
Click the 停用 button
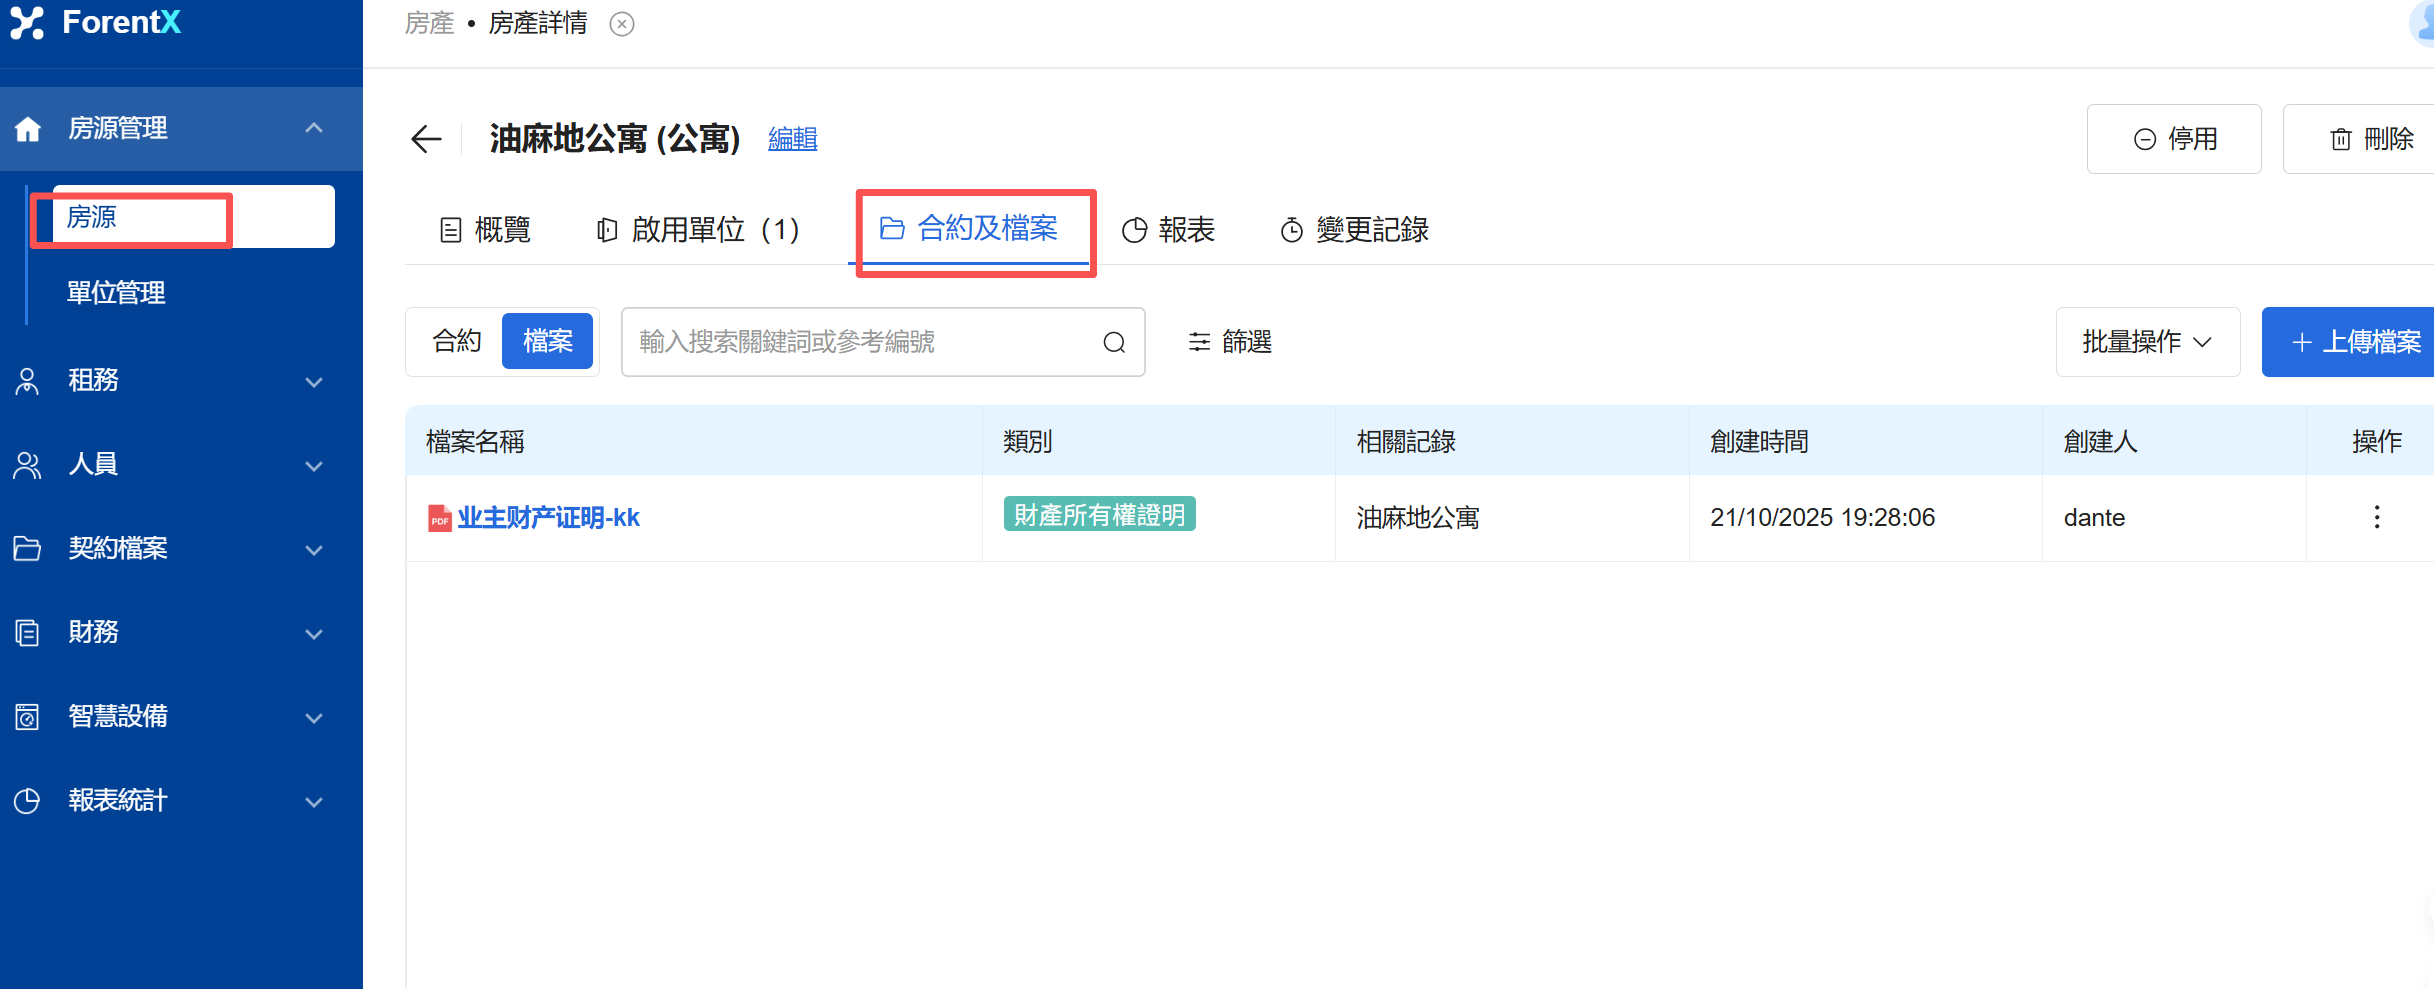pyautogui.click(x=2174, y=139)
